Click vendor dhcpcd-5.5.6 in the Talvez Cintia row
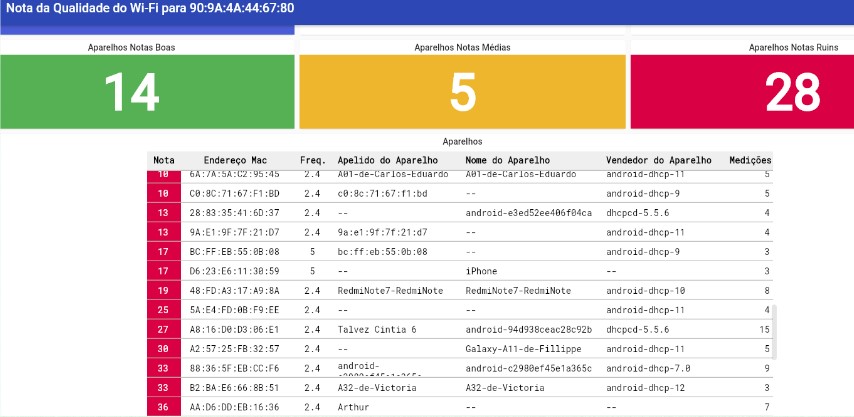854x417 pixels. (638, 330)
